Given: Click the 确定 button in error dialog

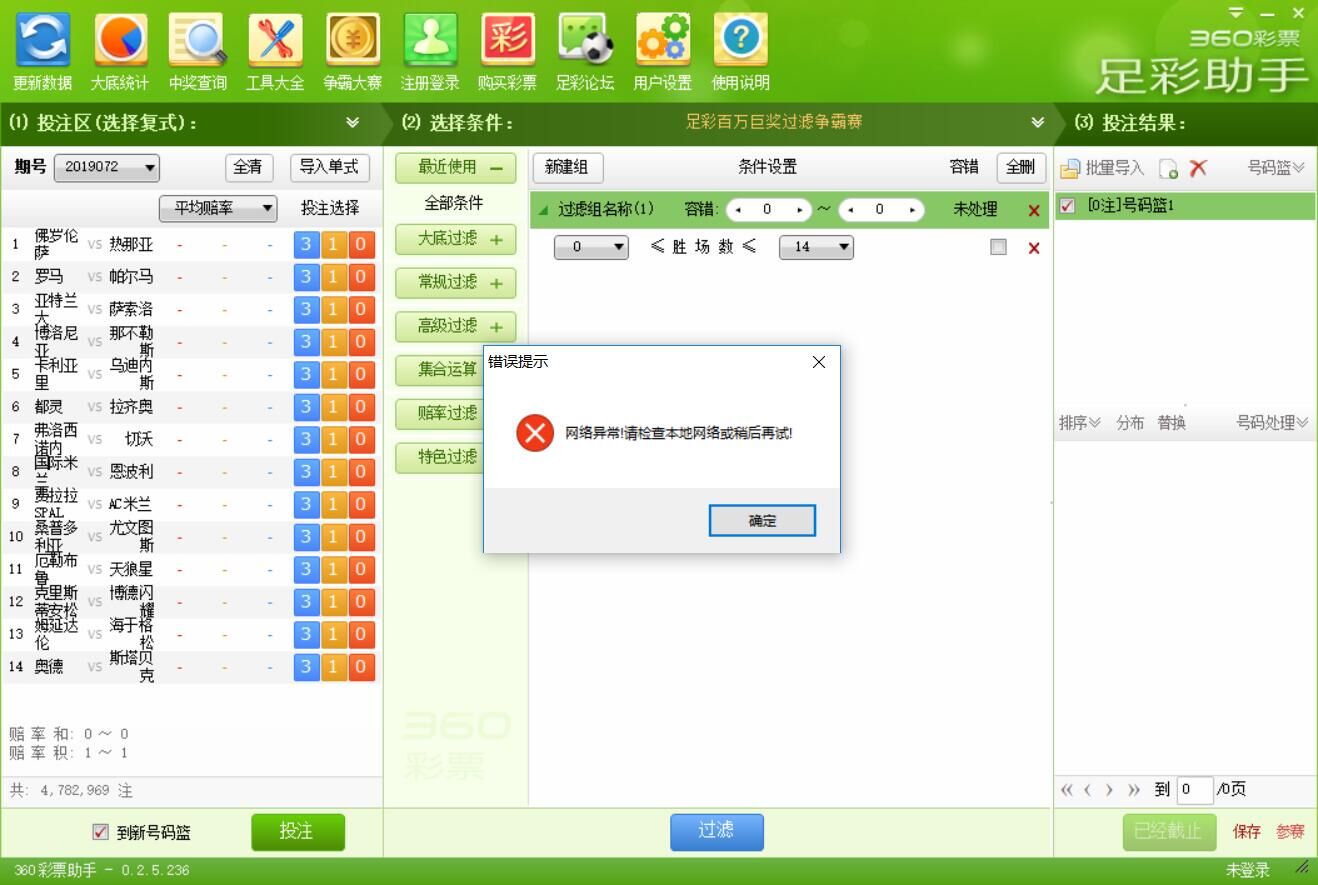Looking at the screenshot, I should [x=762, y=520].
